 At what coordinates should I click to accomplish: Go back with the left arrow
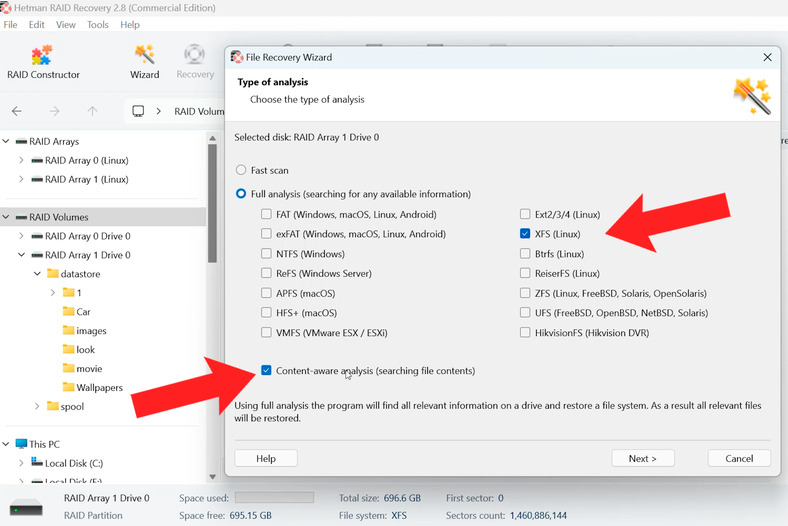(17, 111)
